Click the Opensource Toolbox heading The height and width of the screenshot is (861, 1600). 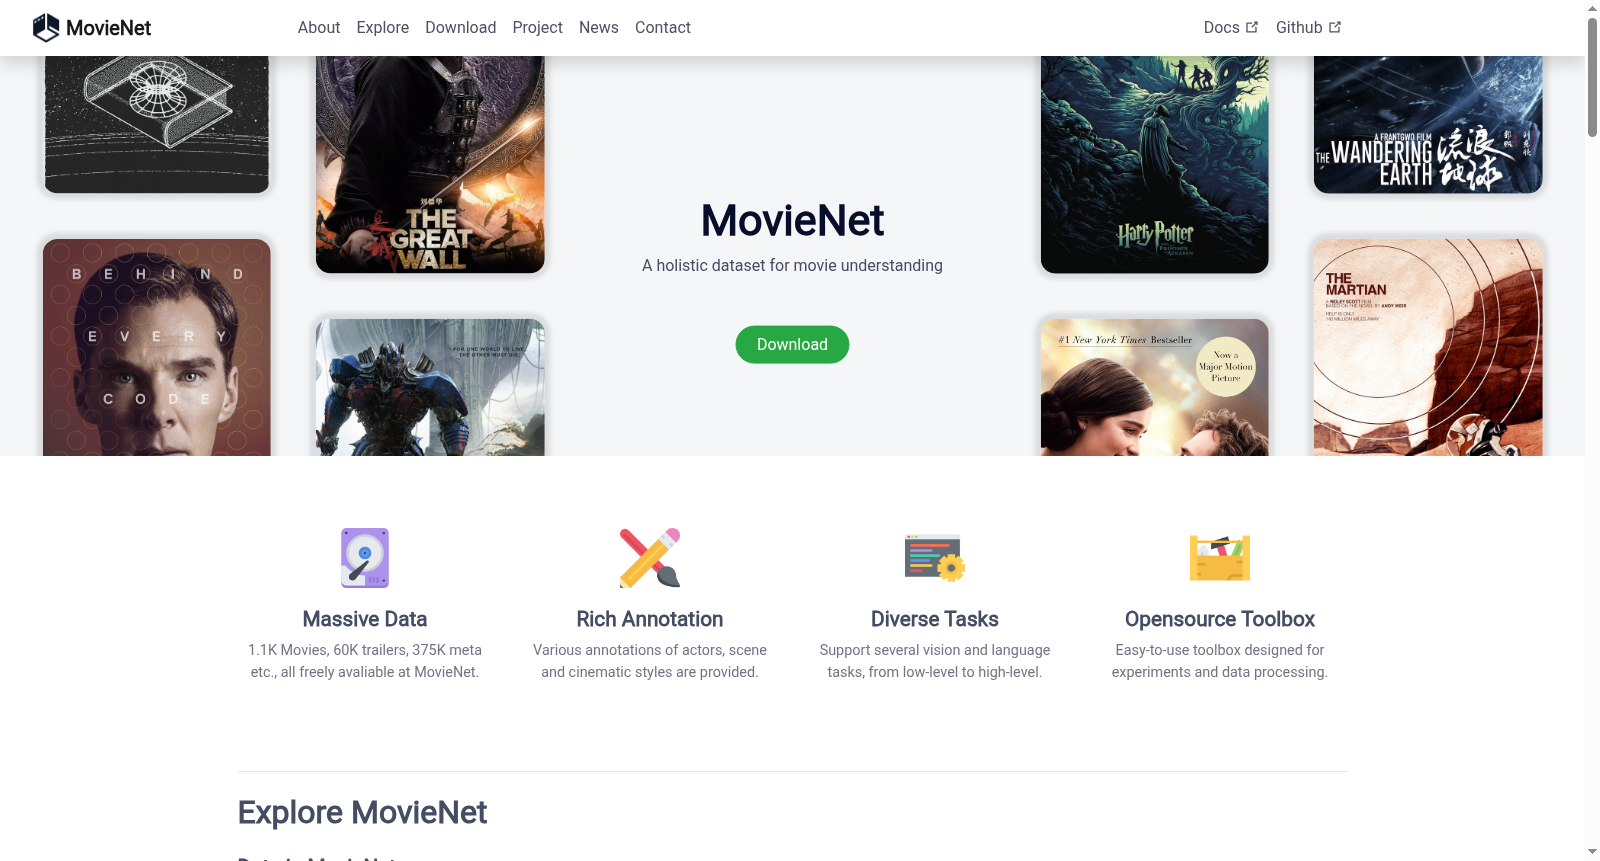(1220, 619)
